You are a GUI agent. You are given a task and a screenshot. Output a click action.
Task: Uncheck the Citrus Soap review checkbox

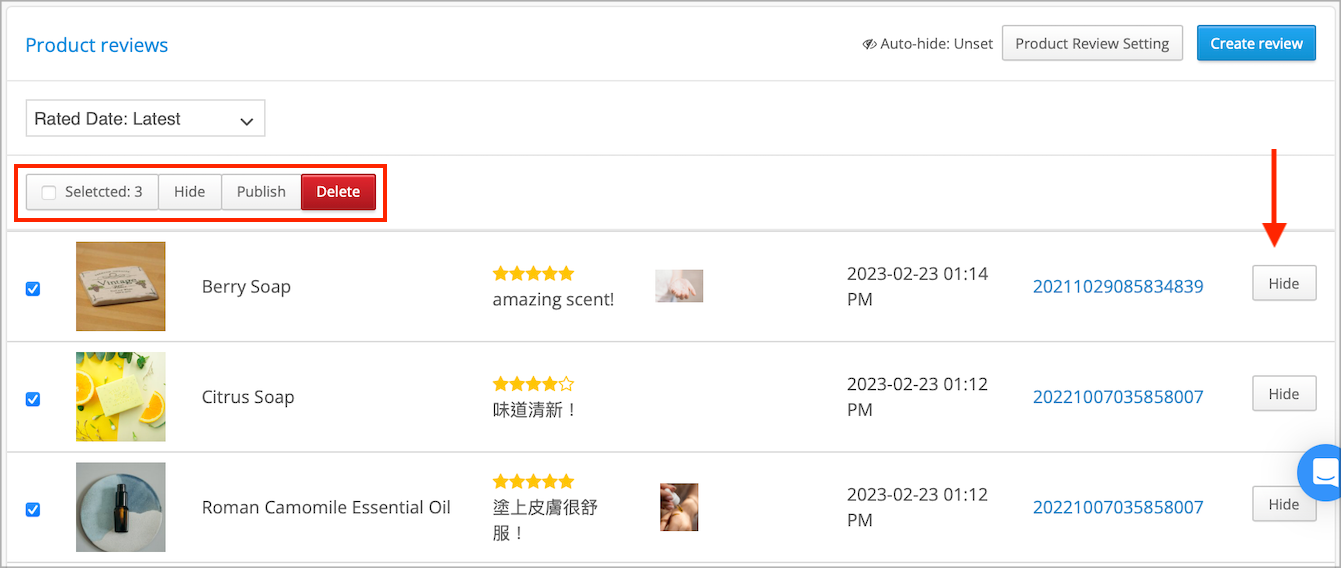click(x=33, y=399)
